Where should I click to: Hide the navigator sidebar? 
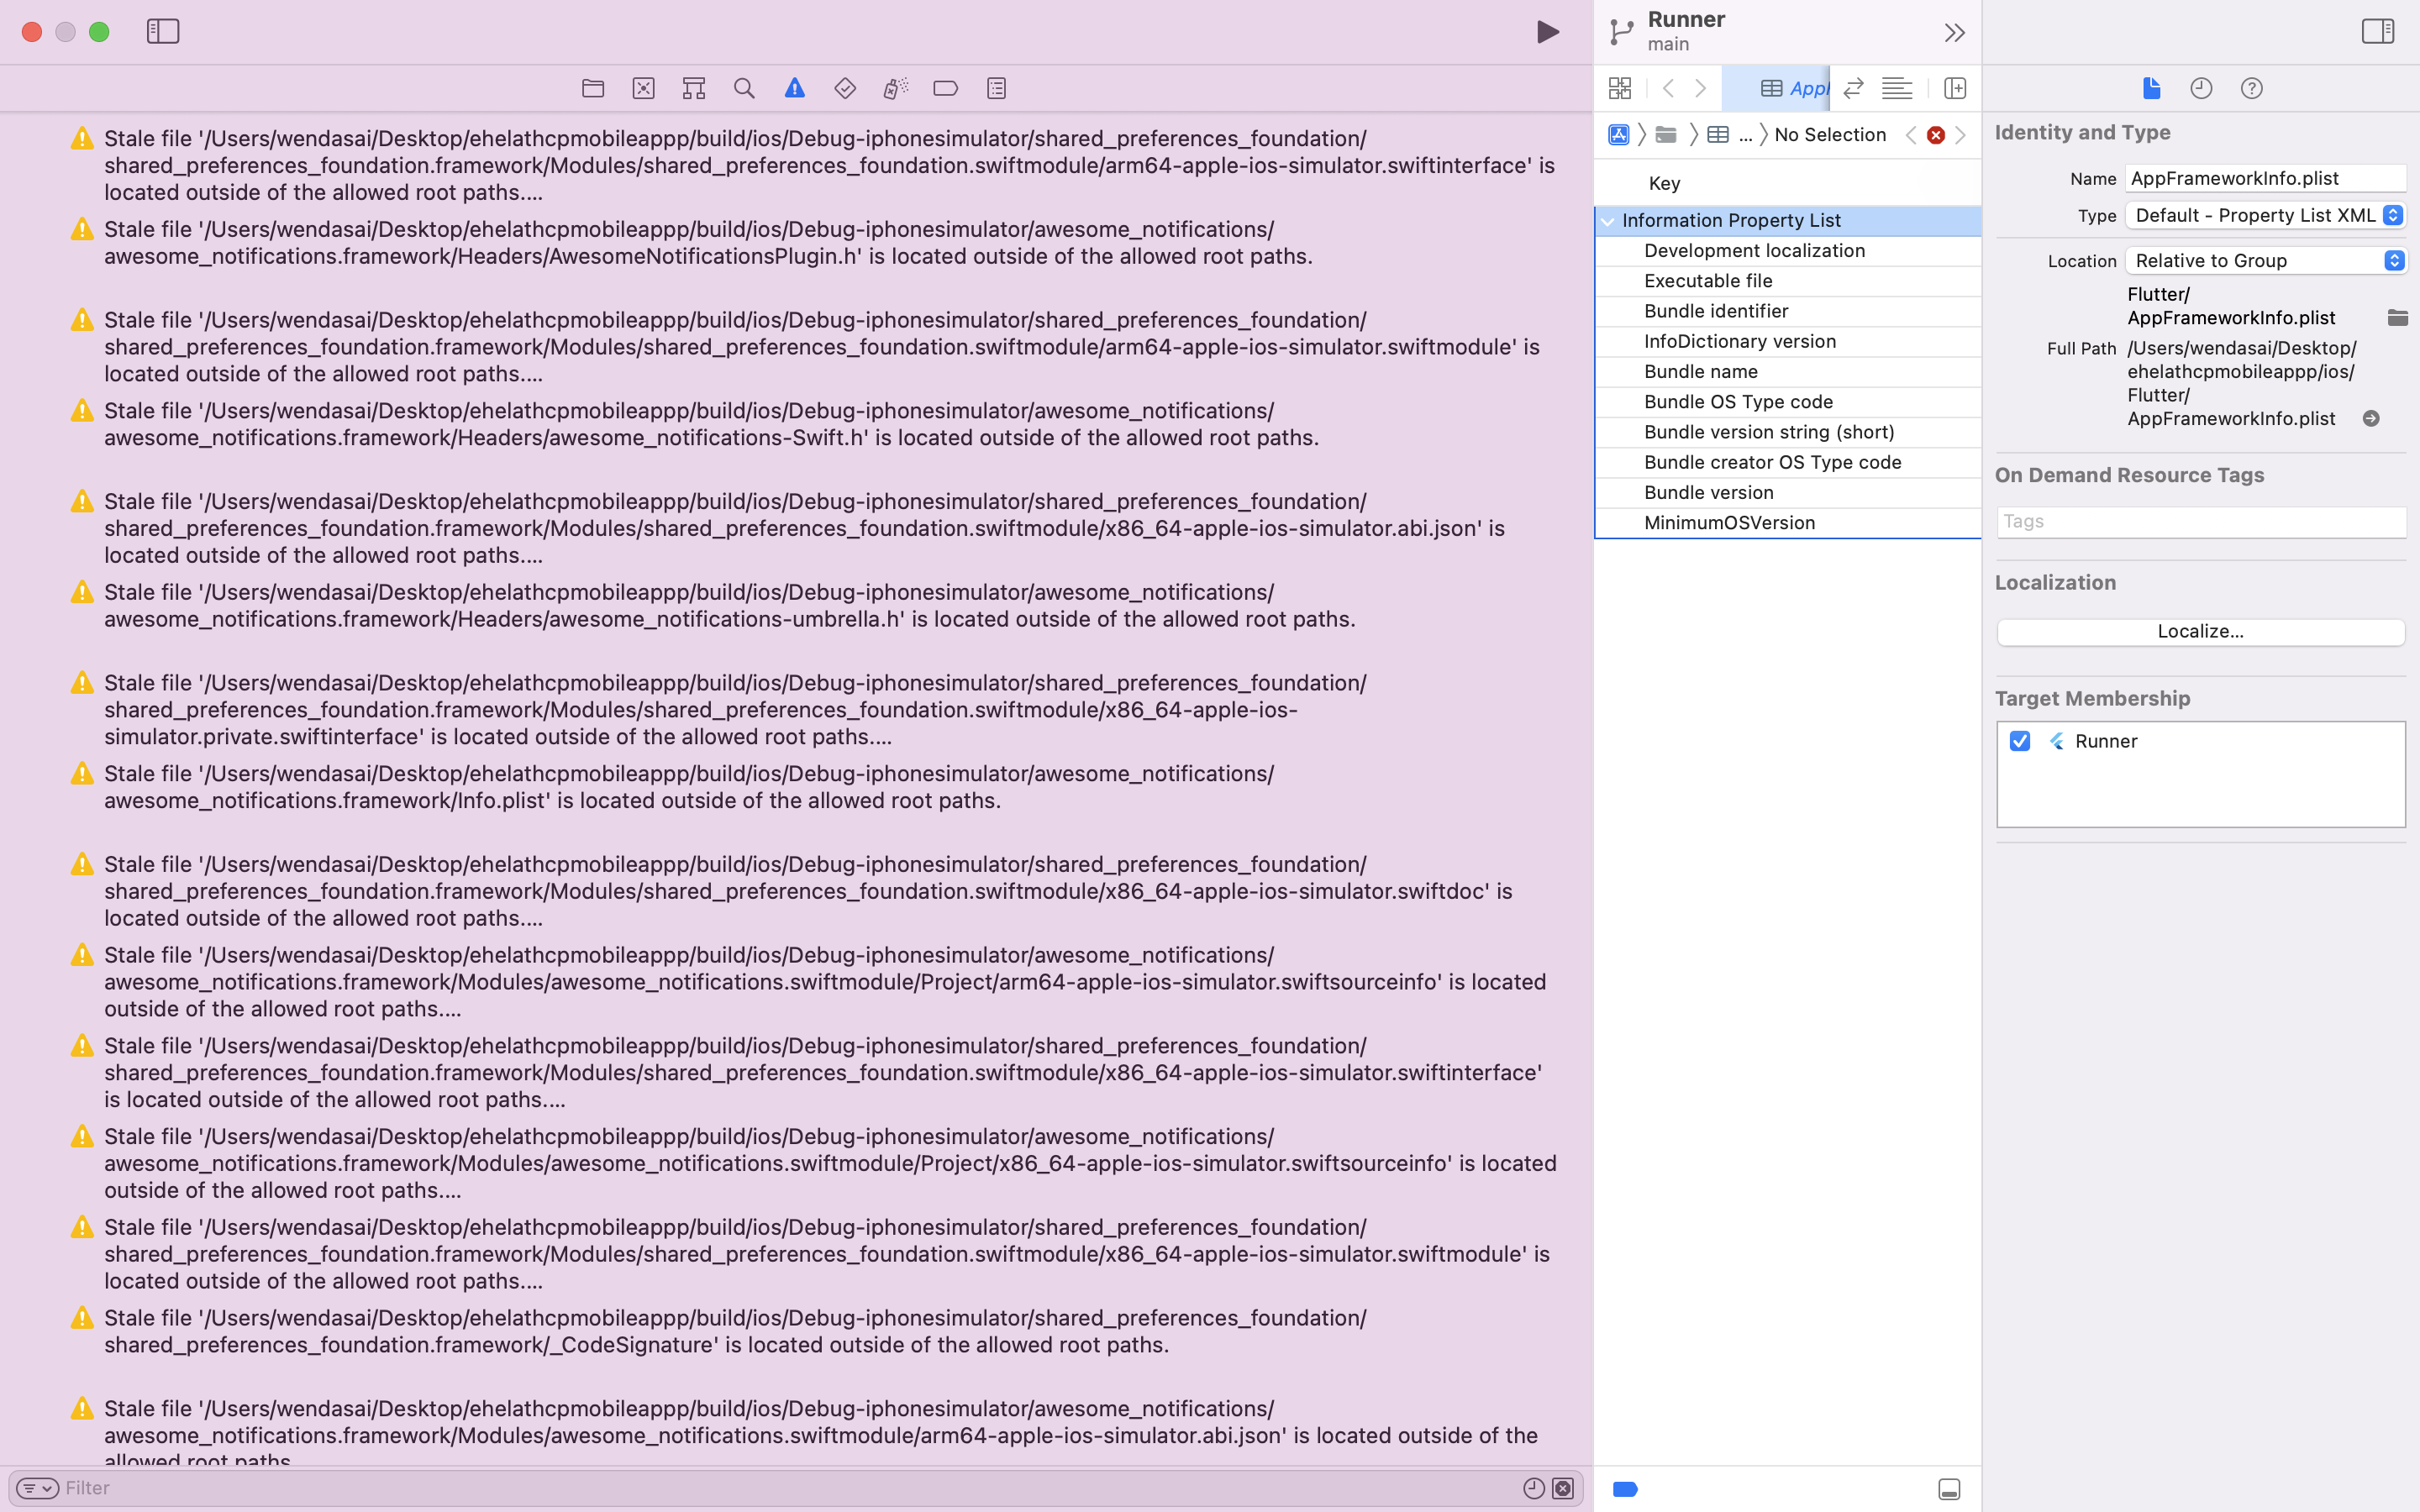163,31
